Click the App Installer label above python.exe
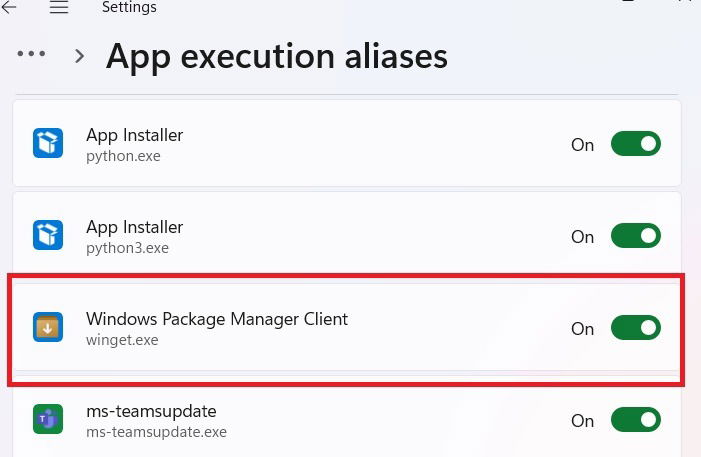Screen dimensions: 701x457 coord(134,135)
